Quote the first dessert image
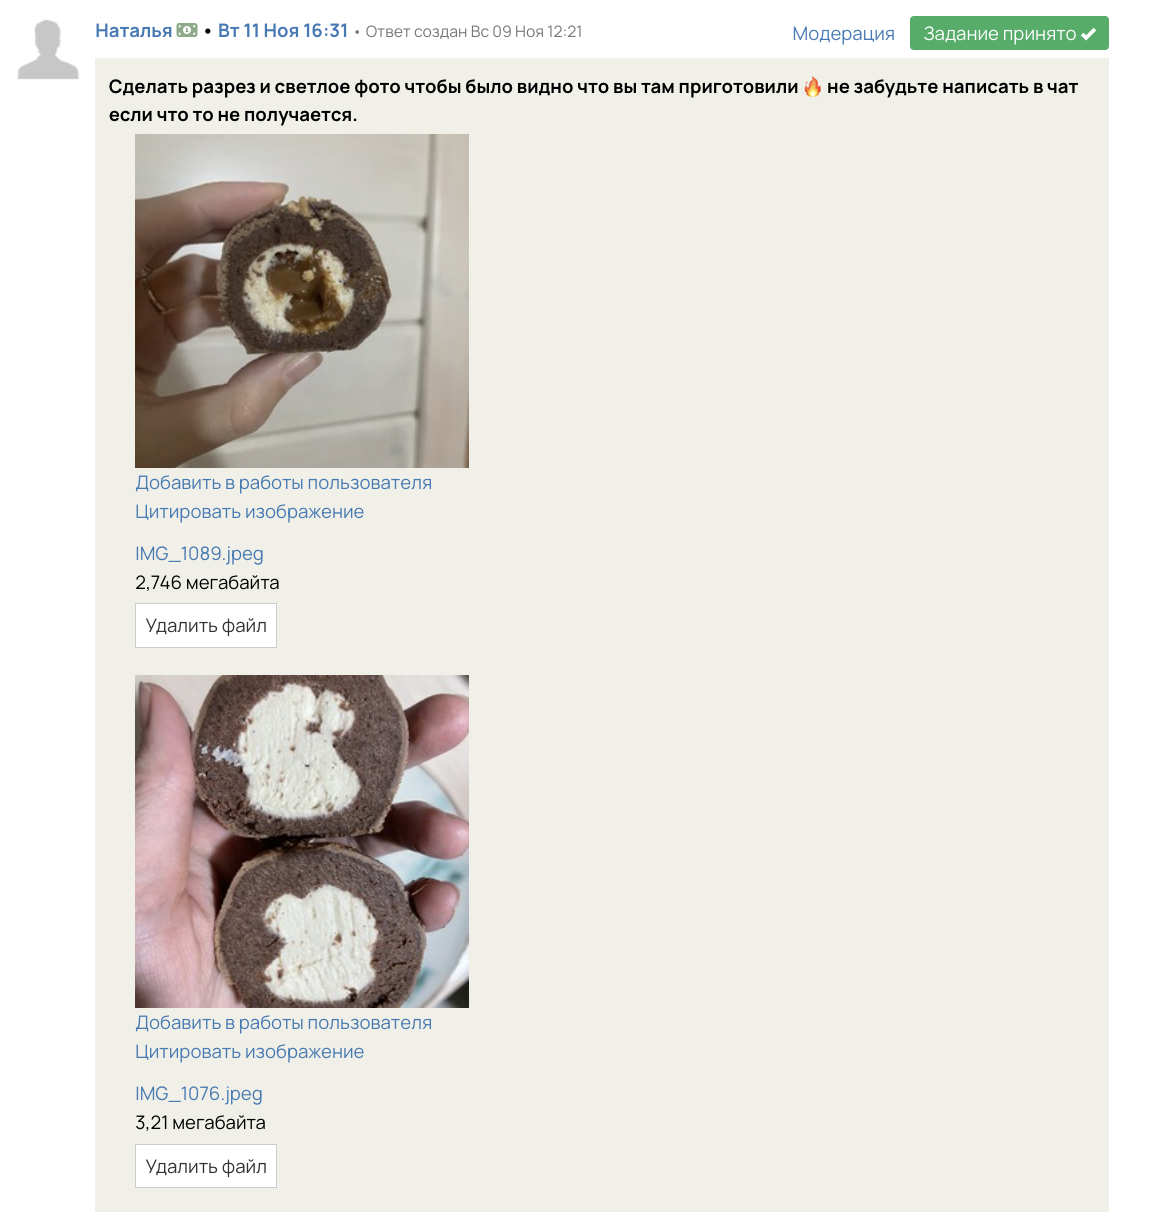Viewport: 1160px width, 1212px height. point(250,512)
